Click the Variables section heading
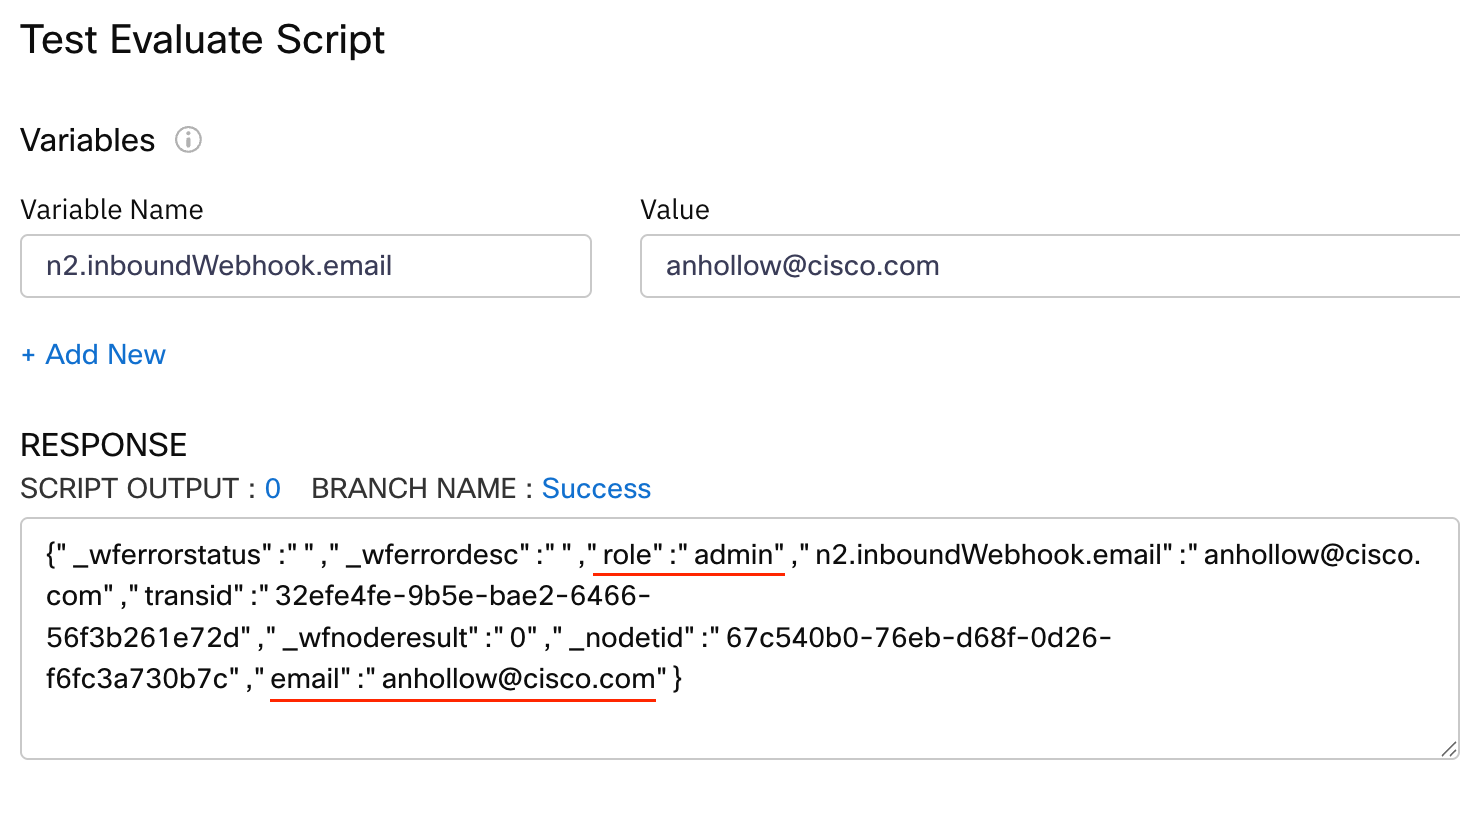Viewport: 1482px width, 814px height. 88,140
